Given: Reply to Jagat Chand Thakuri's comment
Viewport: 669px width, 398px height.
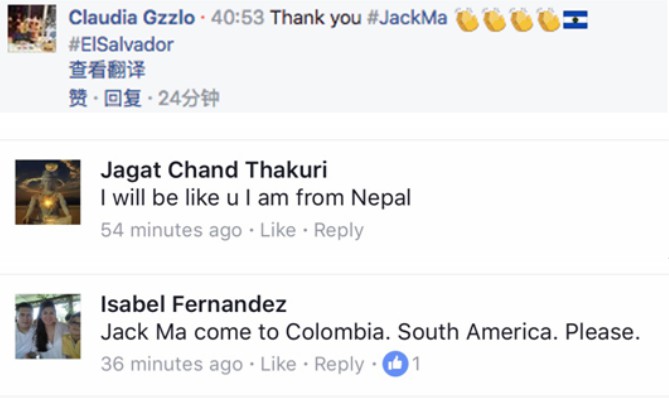Looking at the screenshot, I should pos(339,230).
